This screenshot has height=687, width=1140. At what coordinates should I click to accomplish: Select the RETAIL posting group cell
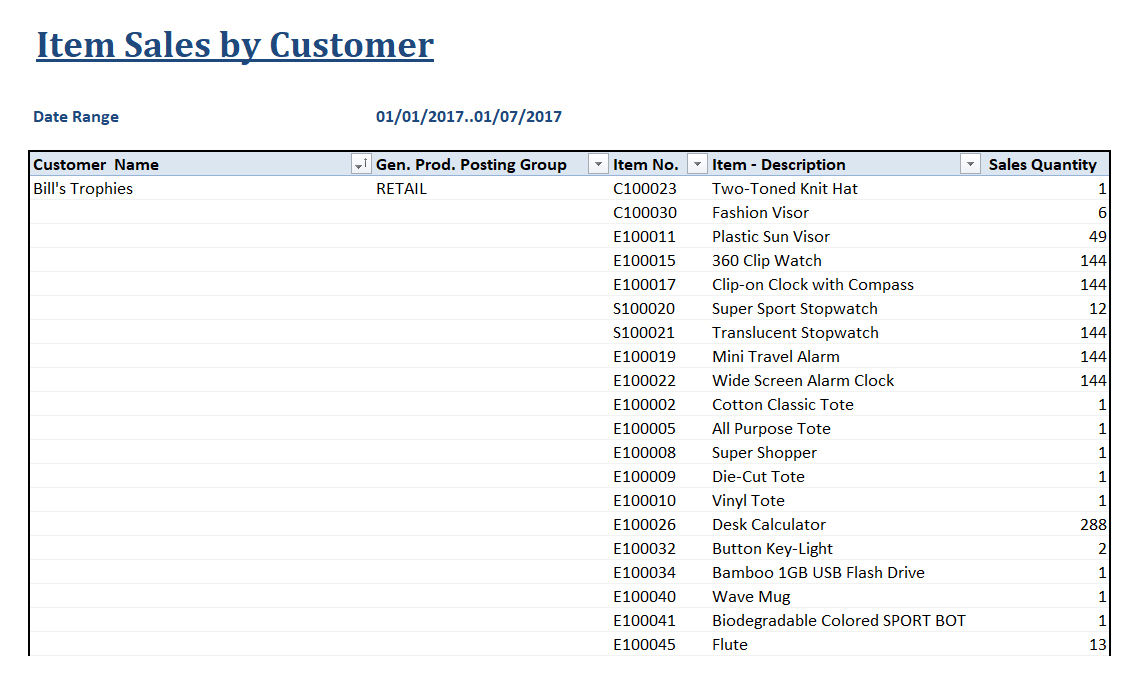401,188
